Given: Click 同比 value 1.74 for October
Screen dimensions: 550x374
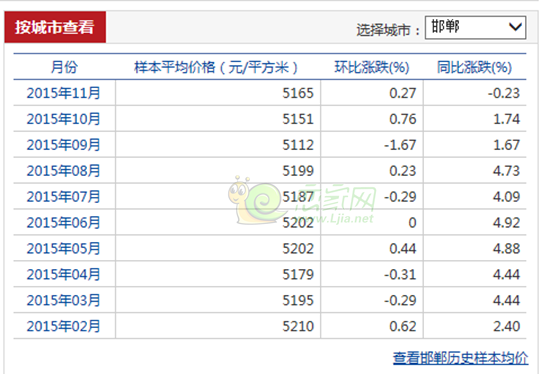Looking at the screenshot, I should tap(507, 119).
